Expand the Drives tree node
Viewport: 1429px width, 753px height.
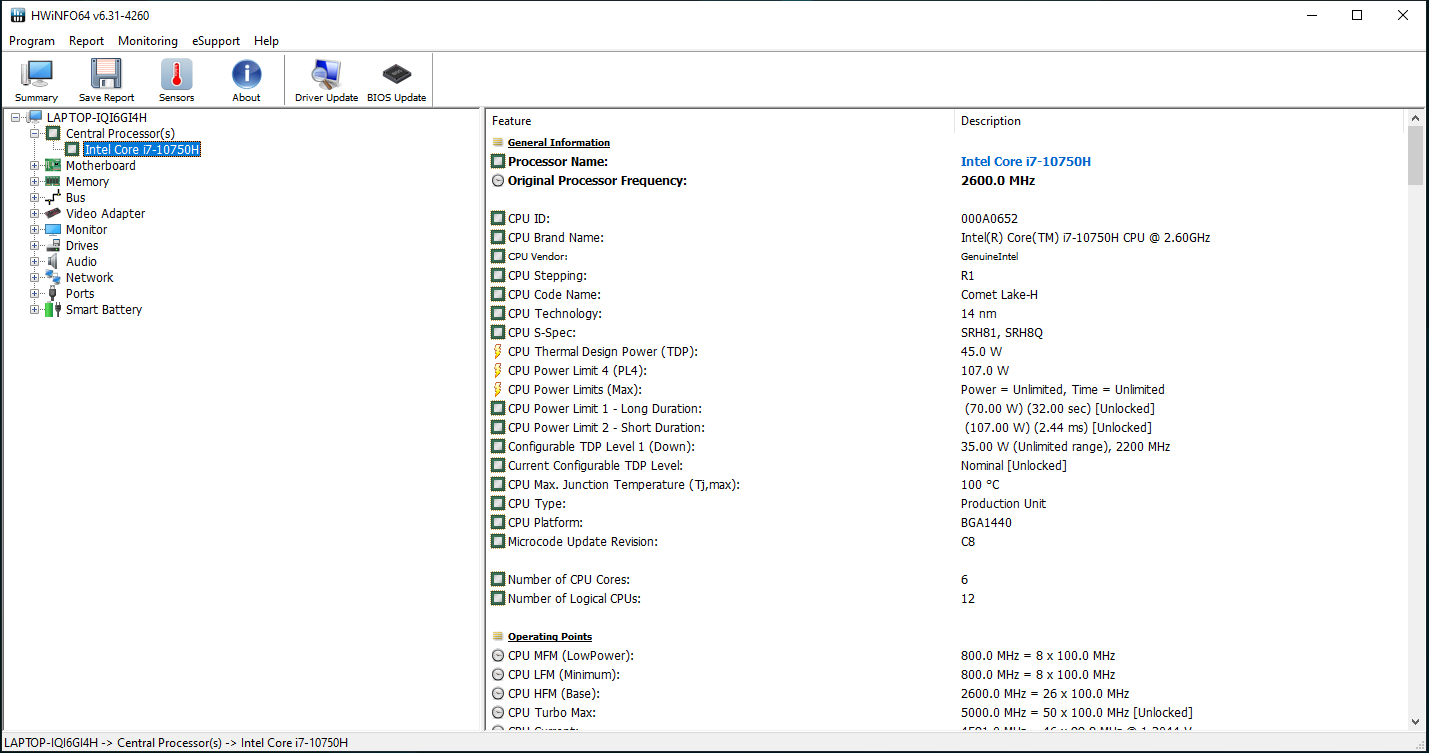34,246
